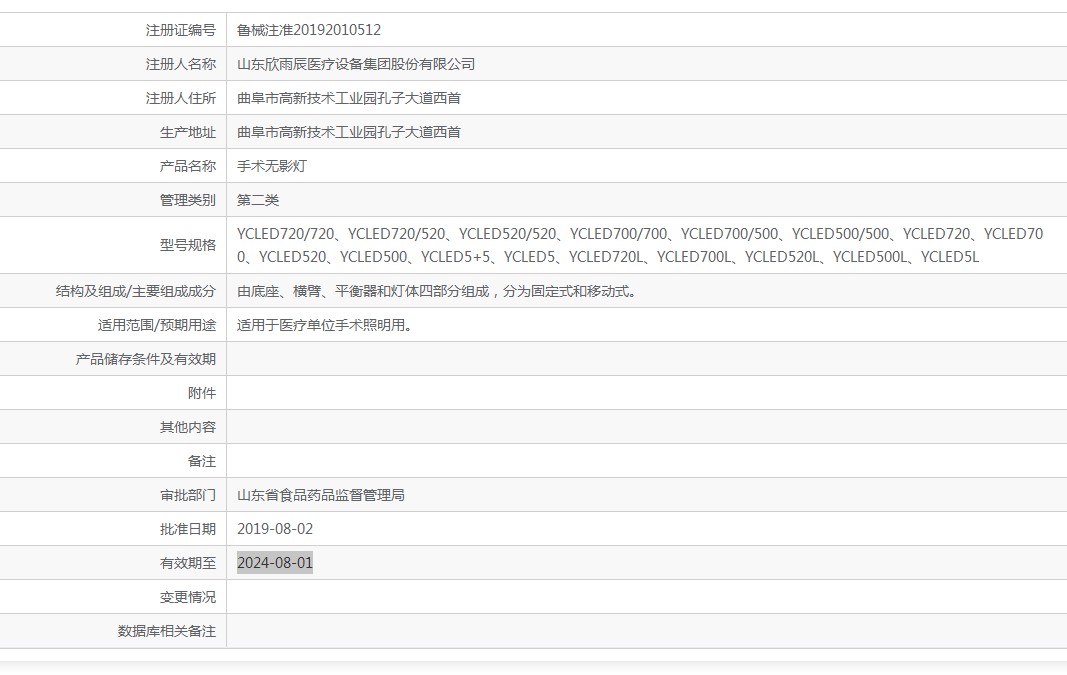This screenshot has width=1067, height=675.
Task: Select the 其他内容 label
Action: [x=188, y=427]
